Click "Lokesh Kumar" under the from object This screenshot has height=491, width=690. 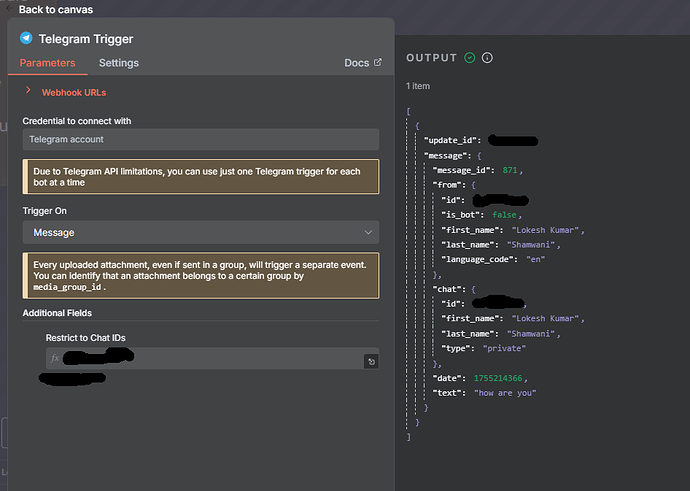coord(546,230)
